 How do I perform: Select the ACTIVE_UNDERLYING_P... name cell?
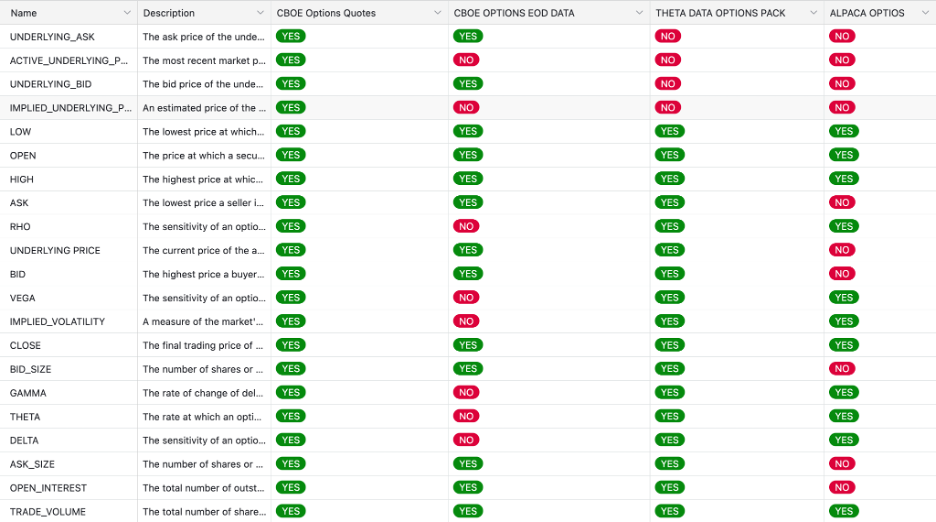point(69,60)
